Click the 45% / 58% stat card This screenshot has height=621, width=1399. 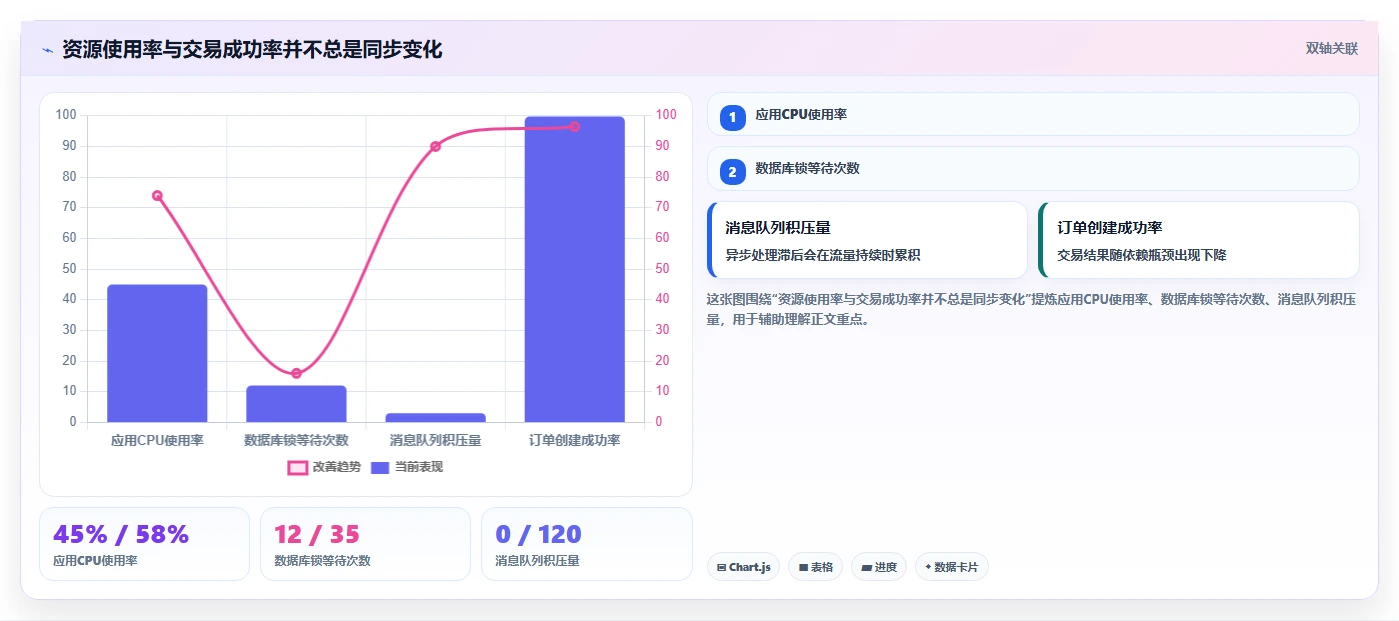pyautogui.click(x=144, y=544)
